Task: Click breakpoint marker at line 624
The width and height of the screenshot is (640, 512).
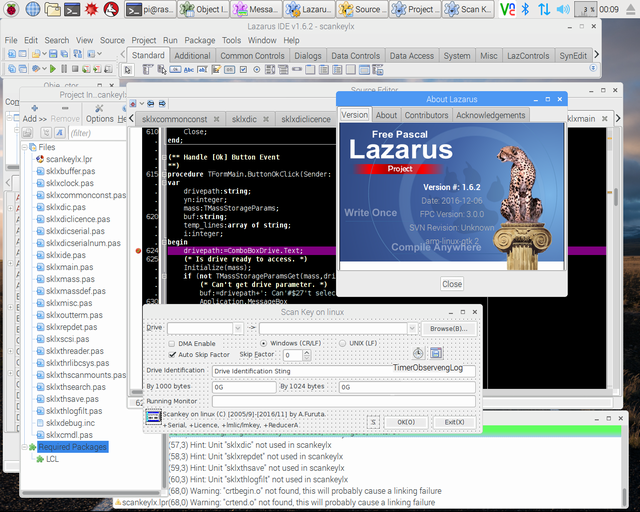Action: coord(138,250)
